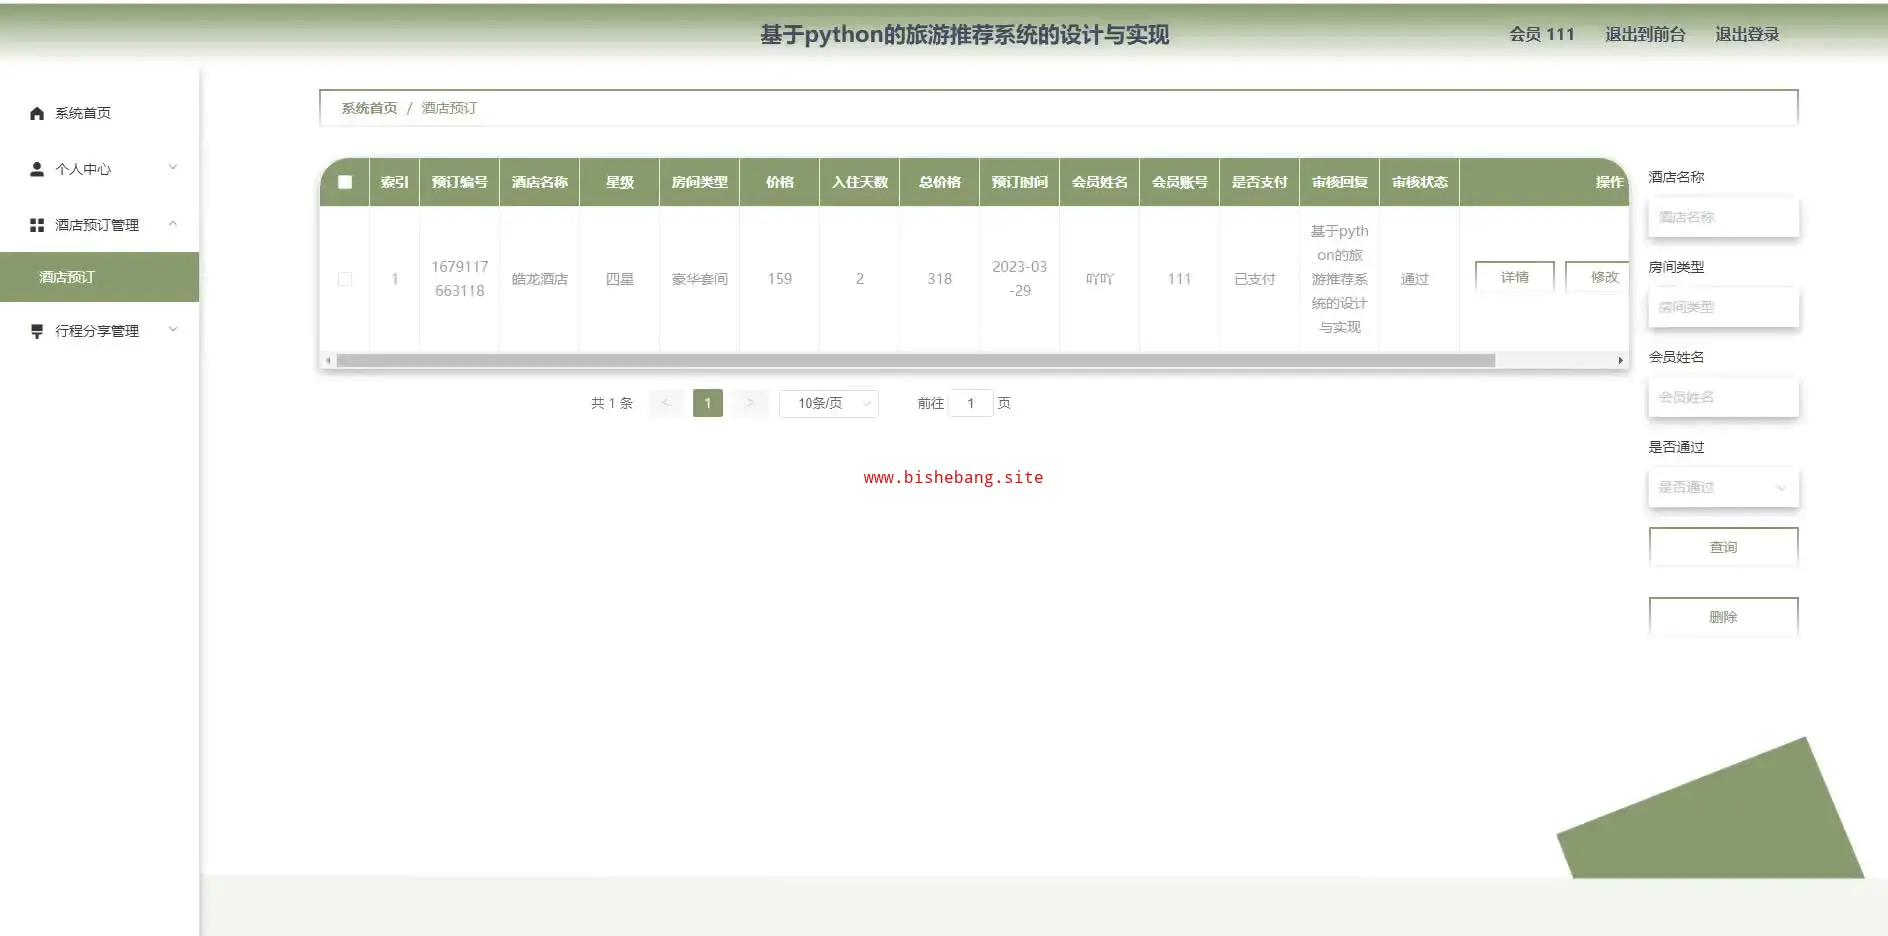Click the 总价格 column header
The image size is (1888, 936).
pyautogui.click(x=939, y=182)
